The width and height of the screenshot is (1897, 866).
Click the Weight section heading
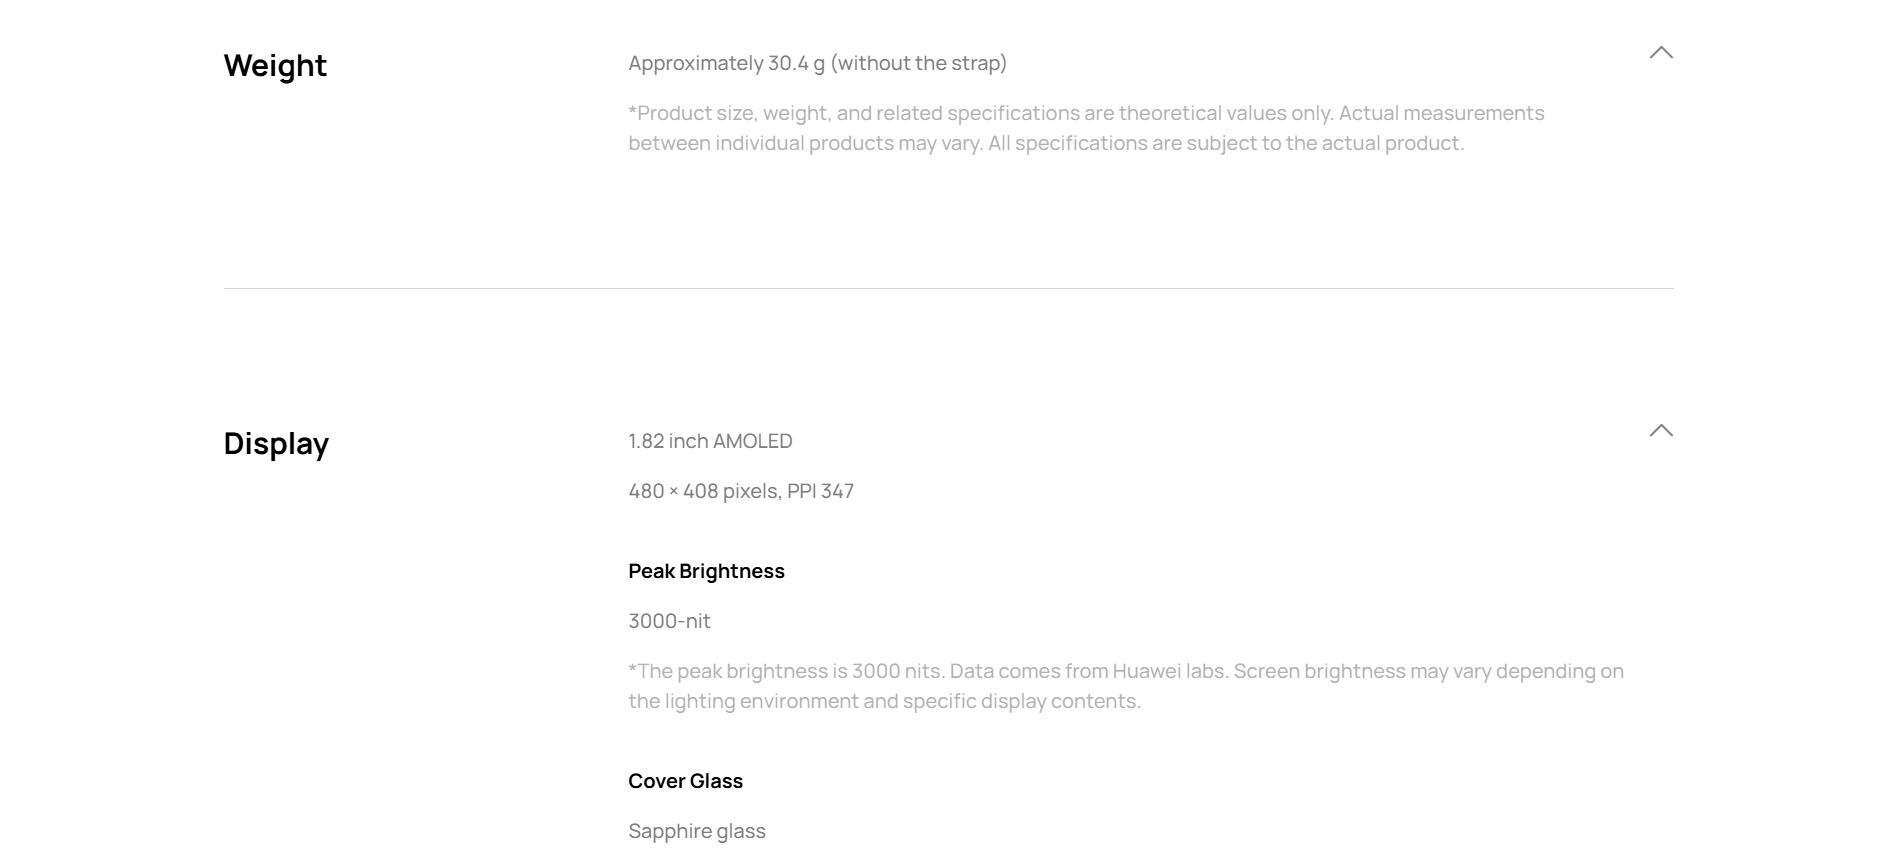point(275,66)
